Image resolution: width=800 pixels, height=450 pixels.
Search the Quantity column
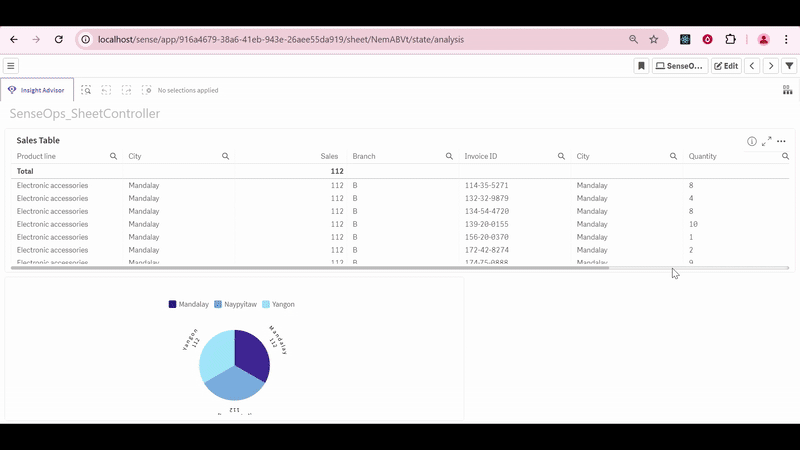click(785, 156)
